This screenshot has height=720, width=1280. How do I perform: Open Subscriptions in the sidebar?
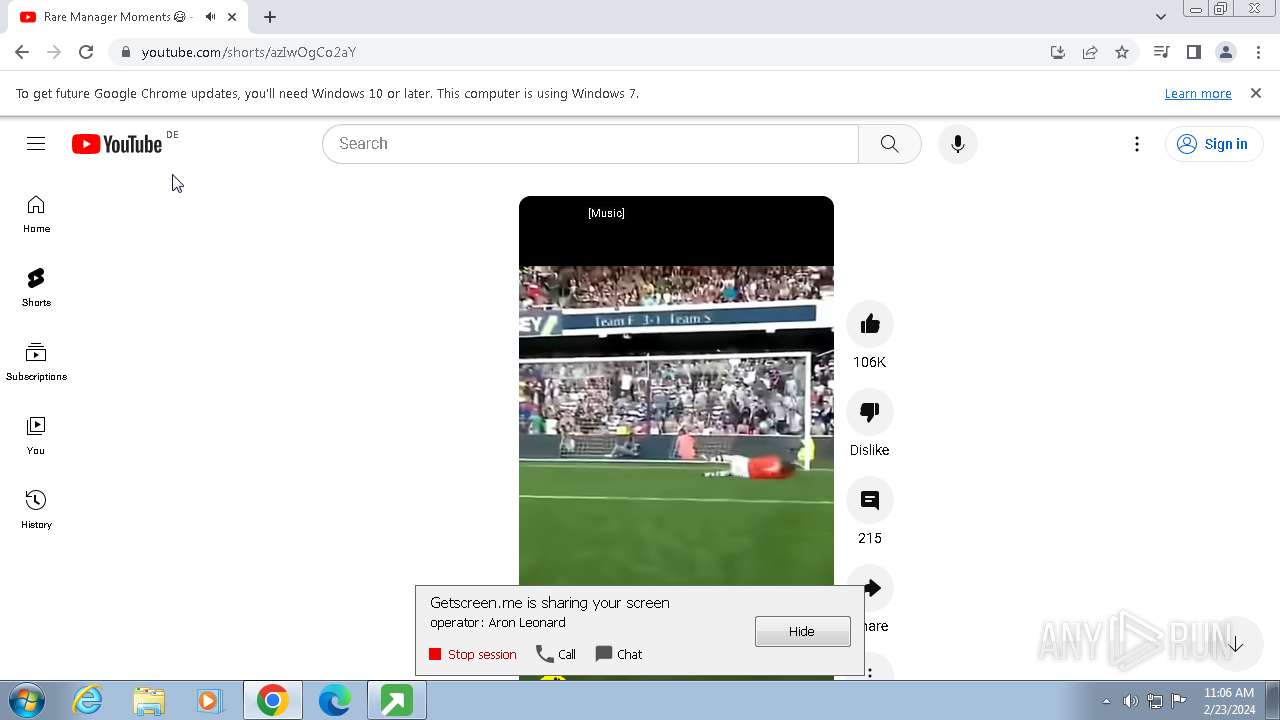[x=36, y=362]
